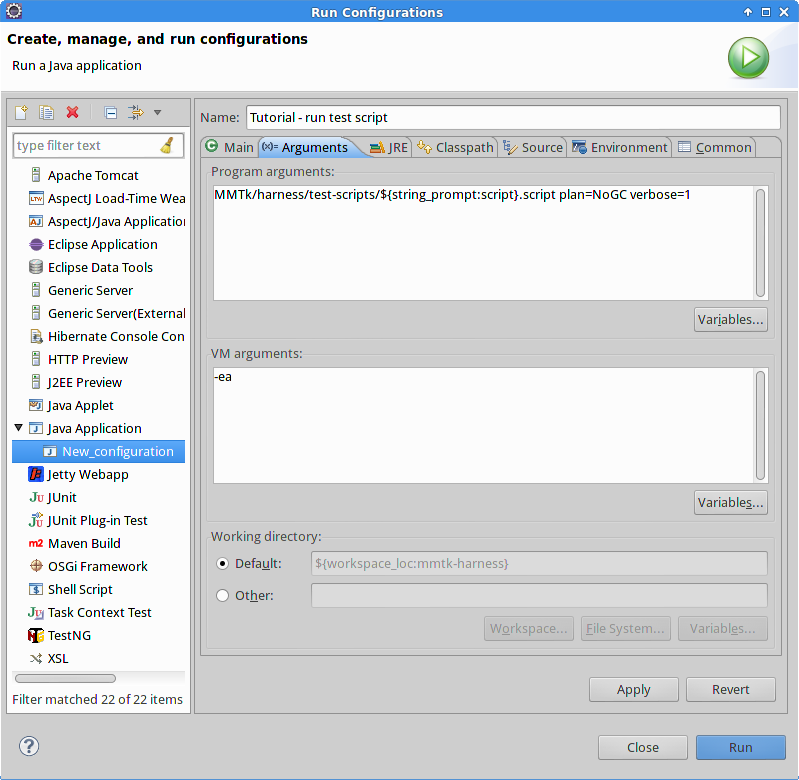Switch to the Classpath tab
The image size is (799, 780).
455,147
